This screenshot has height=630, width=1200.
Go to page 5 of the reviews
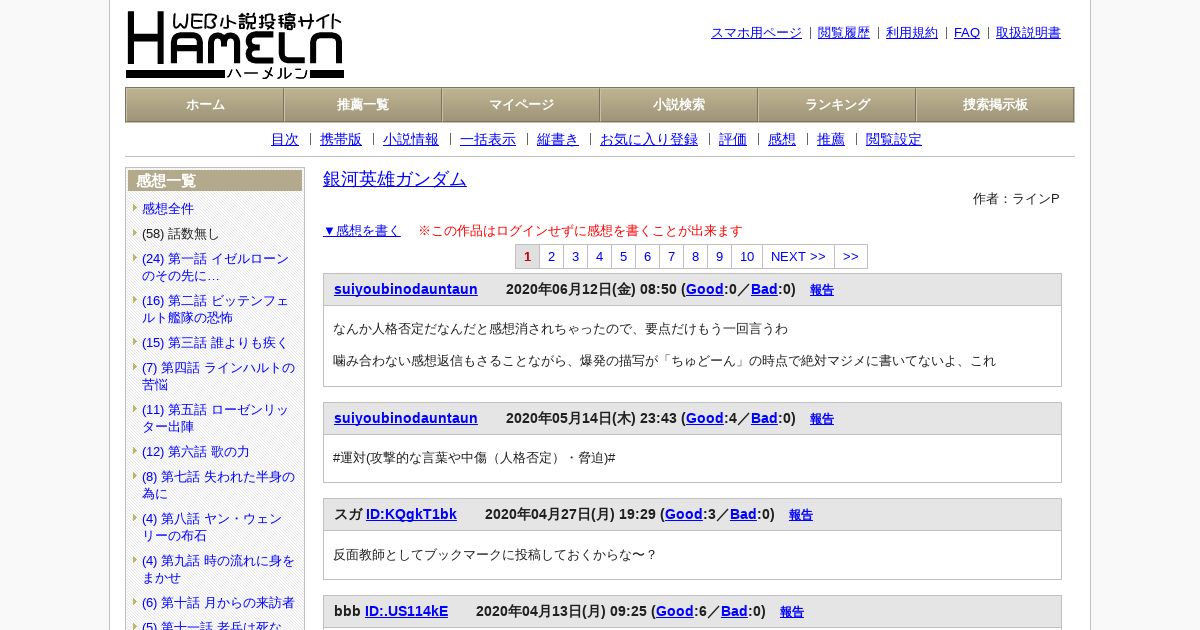(x=623, y=256)
